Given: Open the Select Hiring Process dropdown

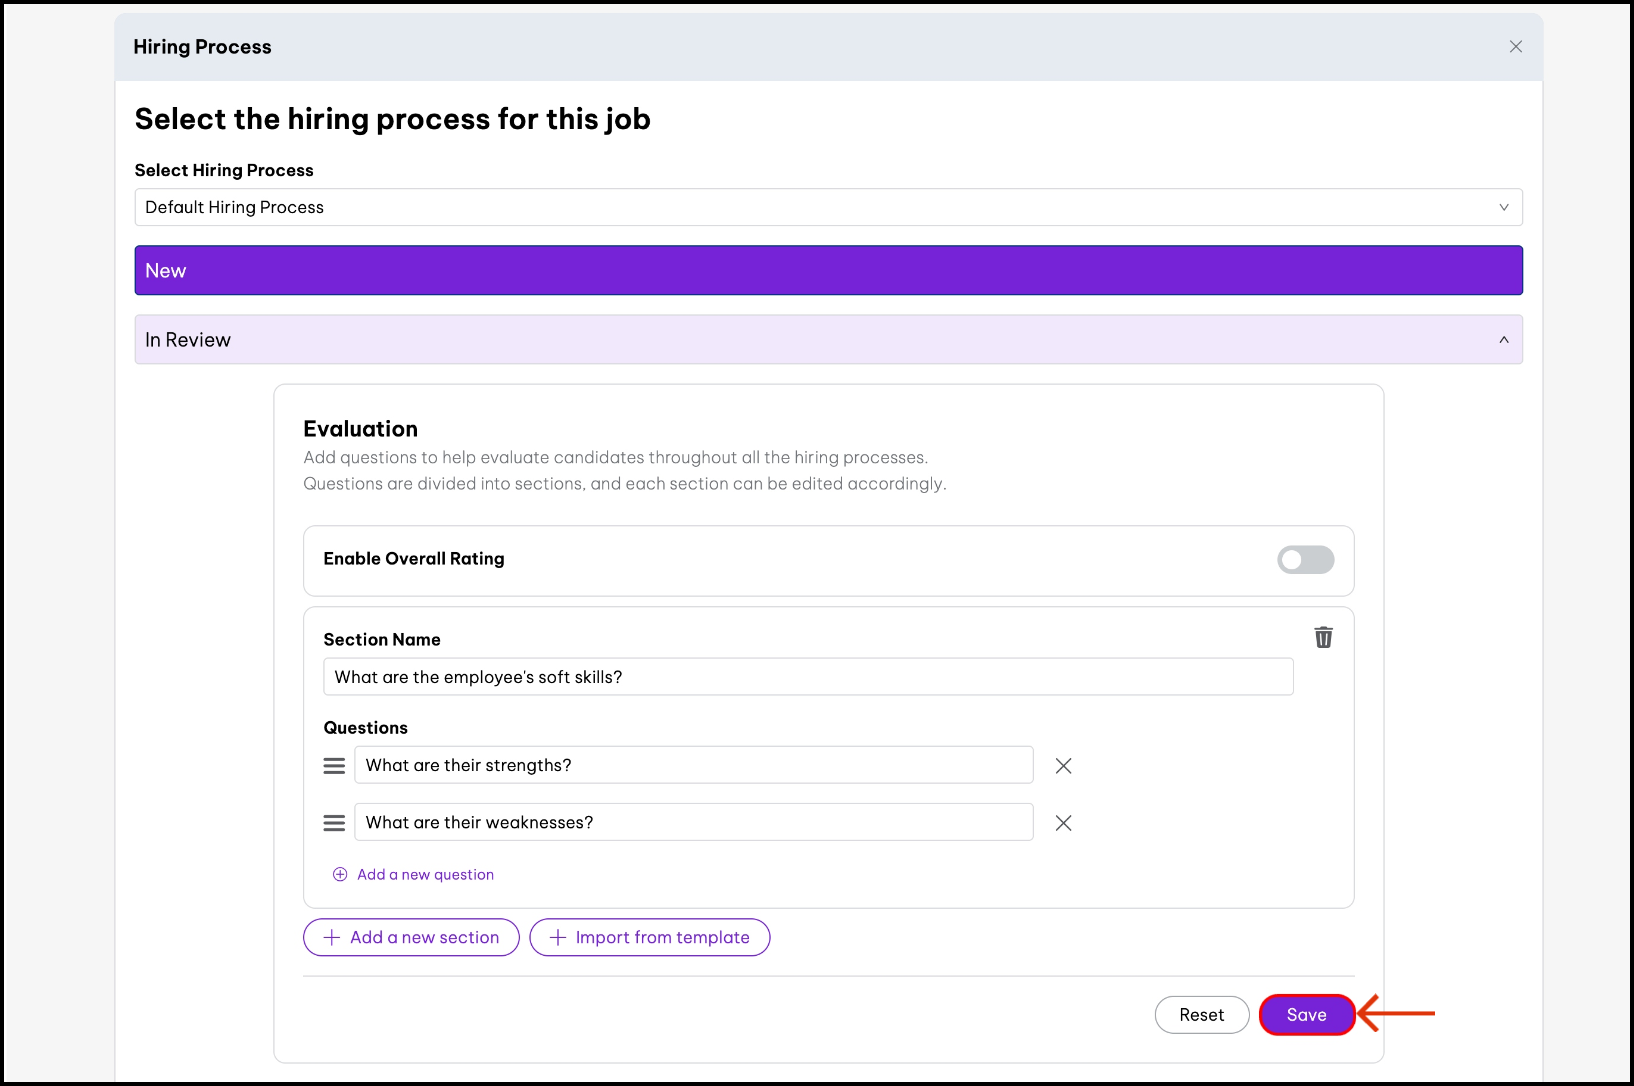Looking at the screenshot, I should click(x=828, y=207).
